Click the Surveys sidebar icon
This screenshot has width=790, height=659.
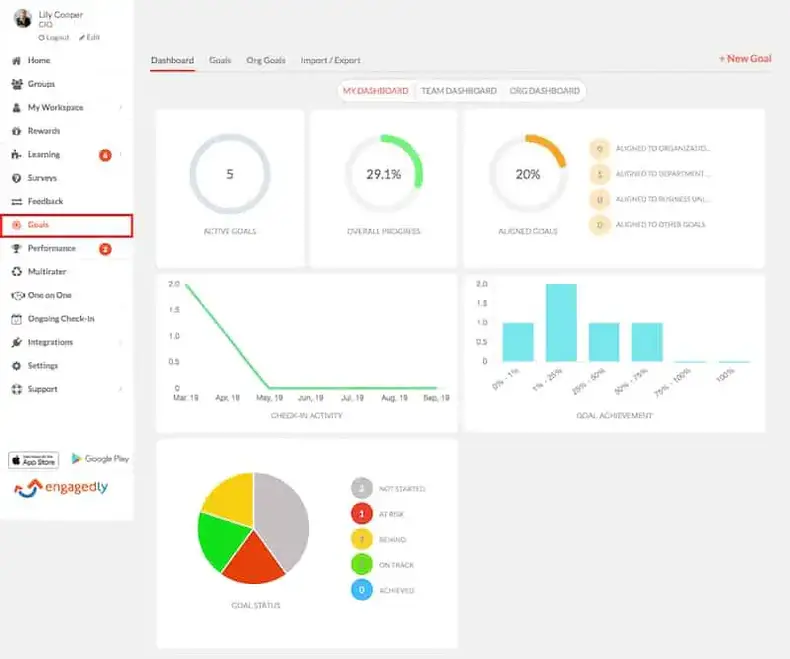pos(16,178)
